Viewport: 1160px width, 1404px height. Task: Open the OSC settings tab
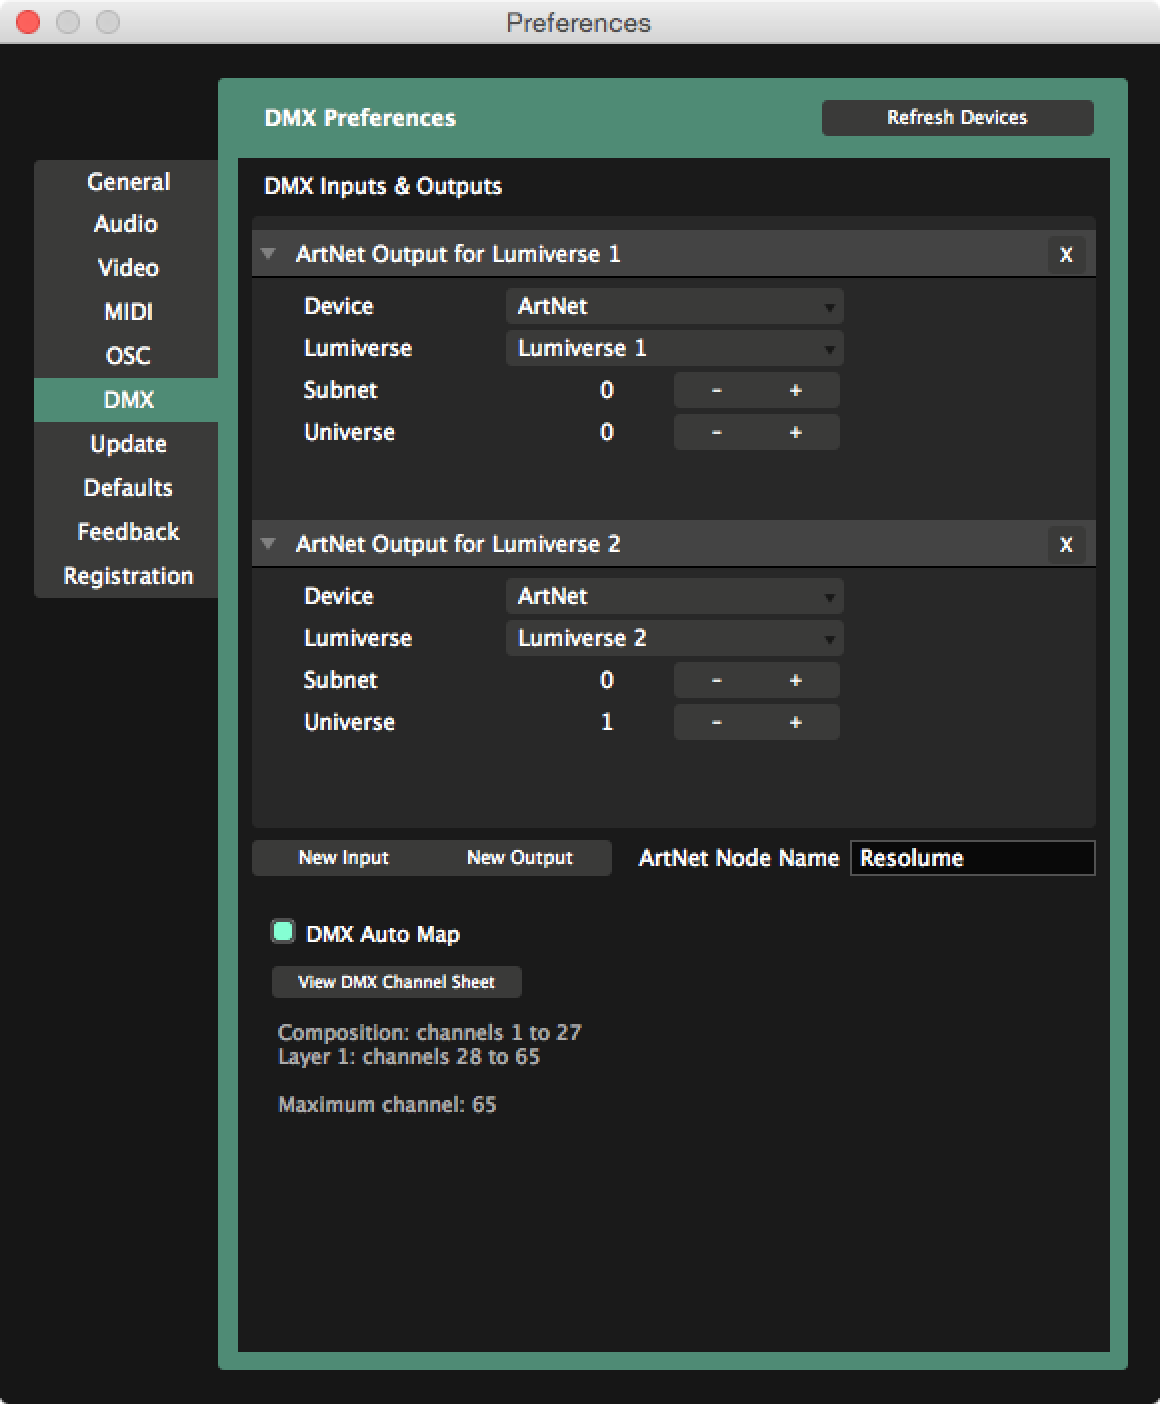pos(127,356)
